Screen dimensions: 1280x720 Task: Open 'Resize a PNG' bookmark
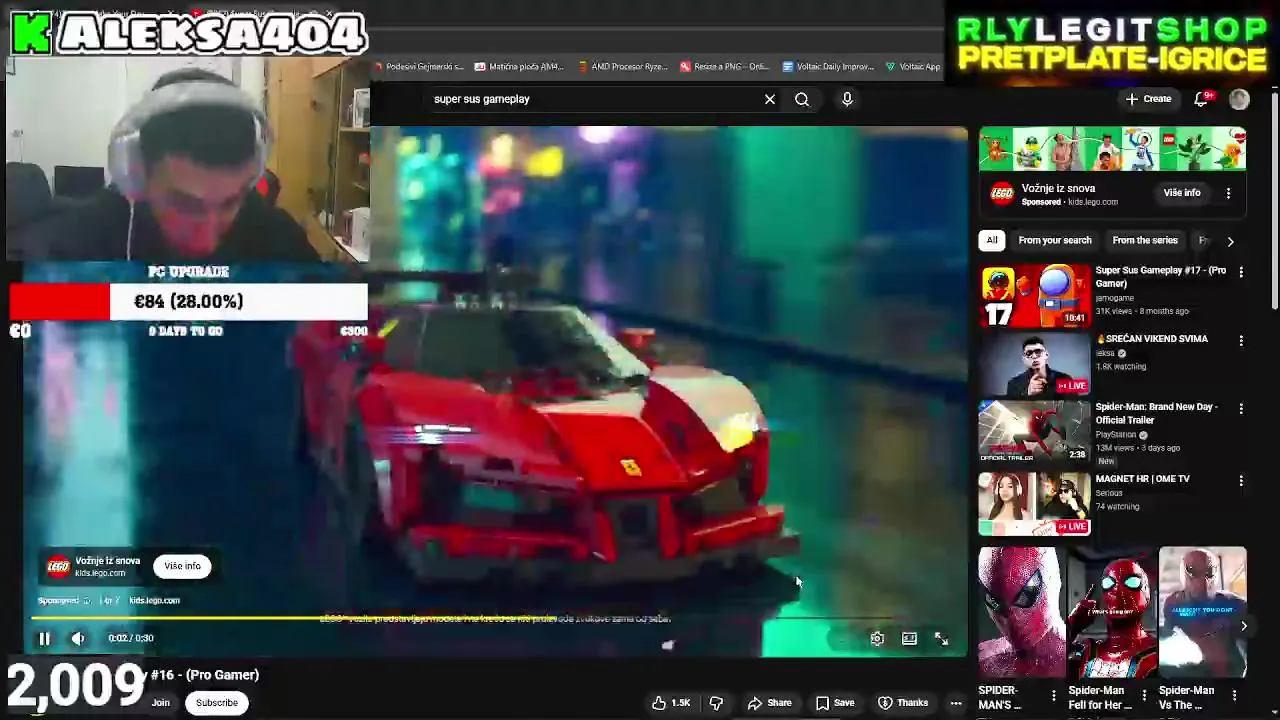725,67
